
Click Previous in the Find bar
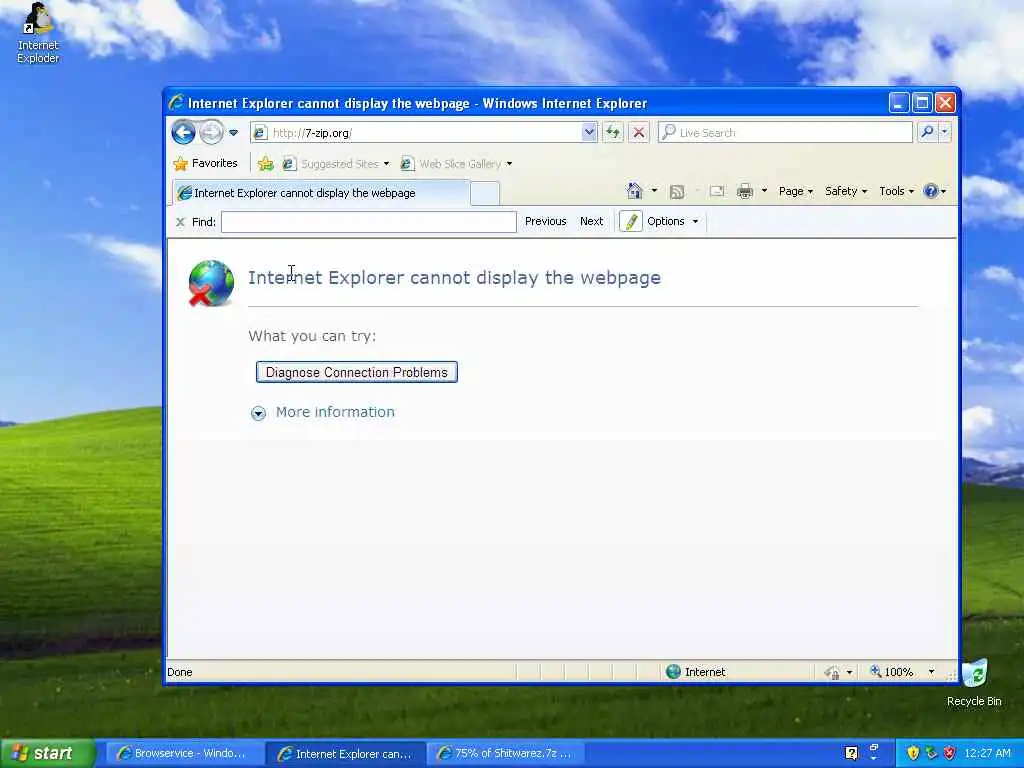pos(545,221)
